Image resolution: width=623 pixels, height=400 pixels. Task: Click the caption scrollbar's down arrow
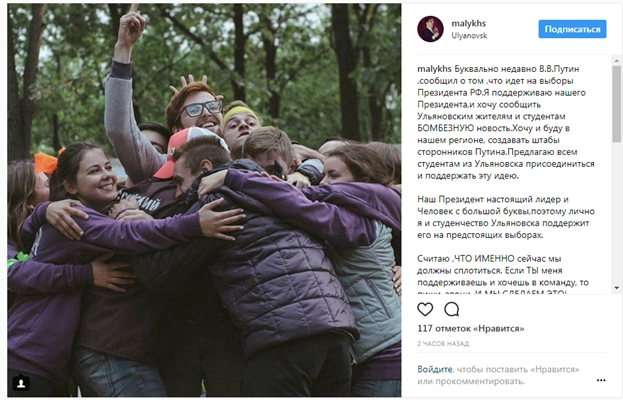(x=616, y=288)
